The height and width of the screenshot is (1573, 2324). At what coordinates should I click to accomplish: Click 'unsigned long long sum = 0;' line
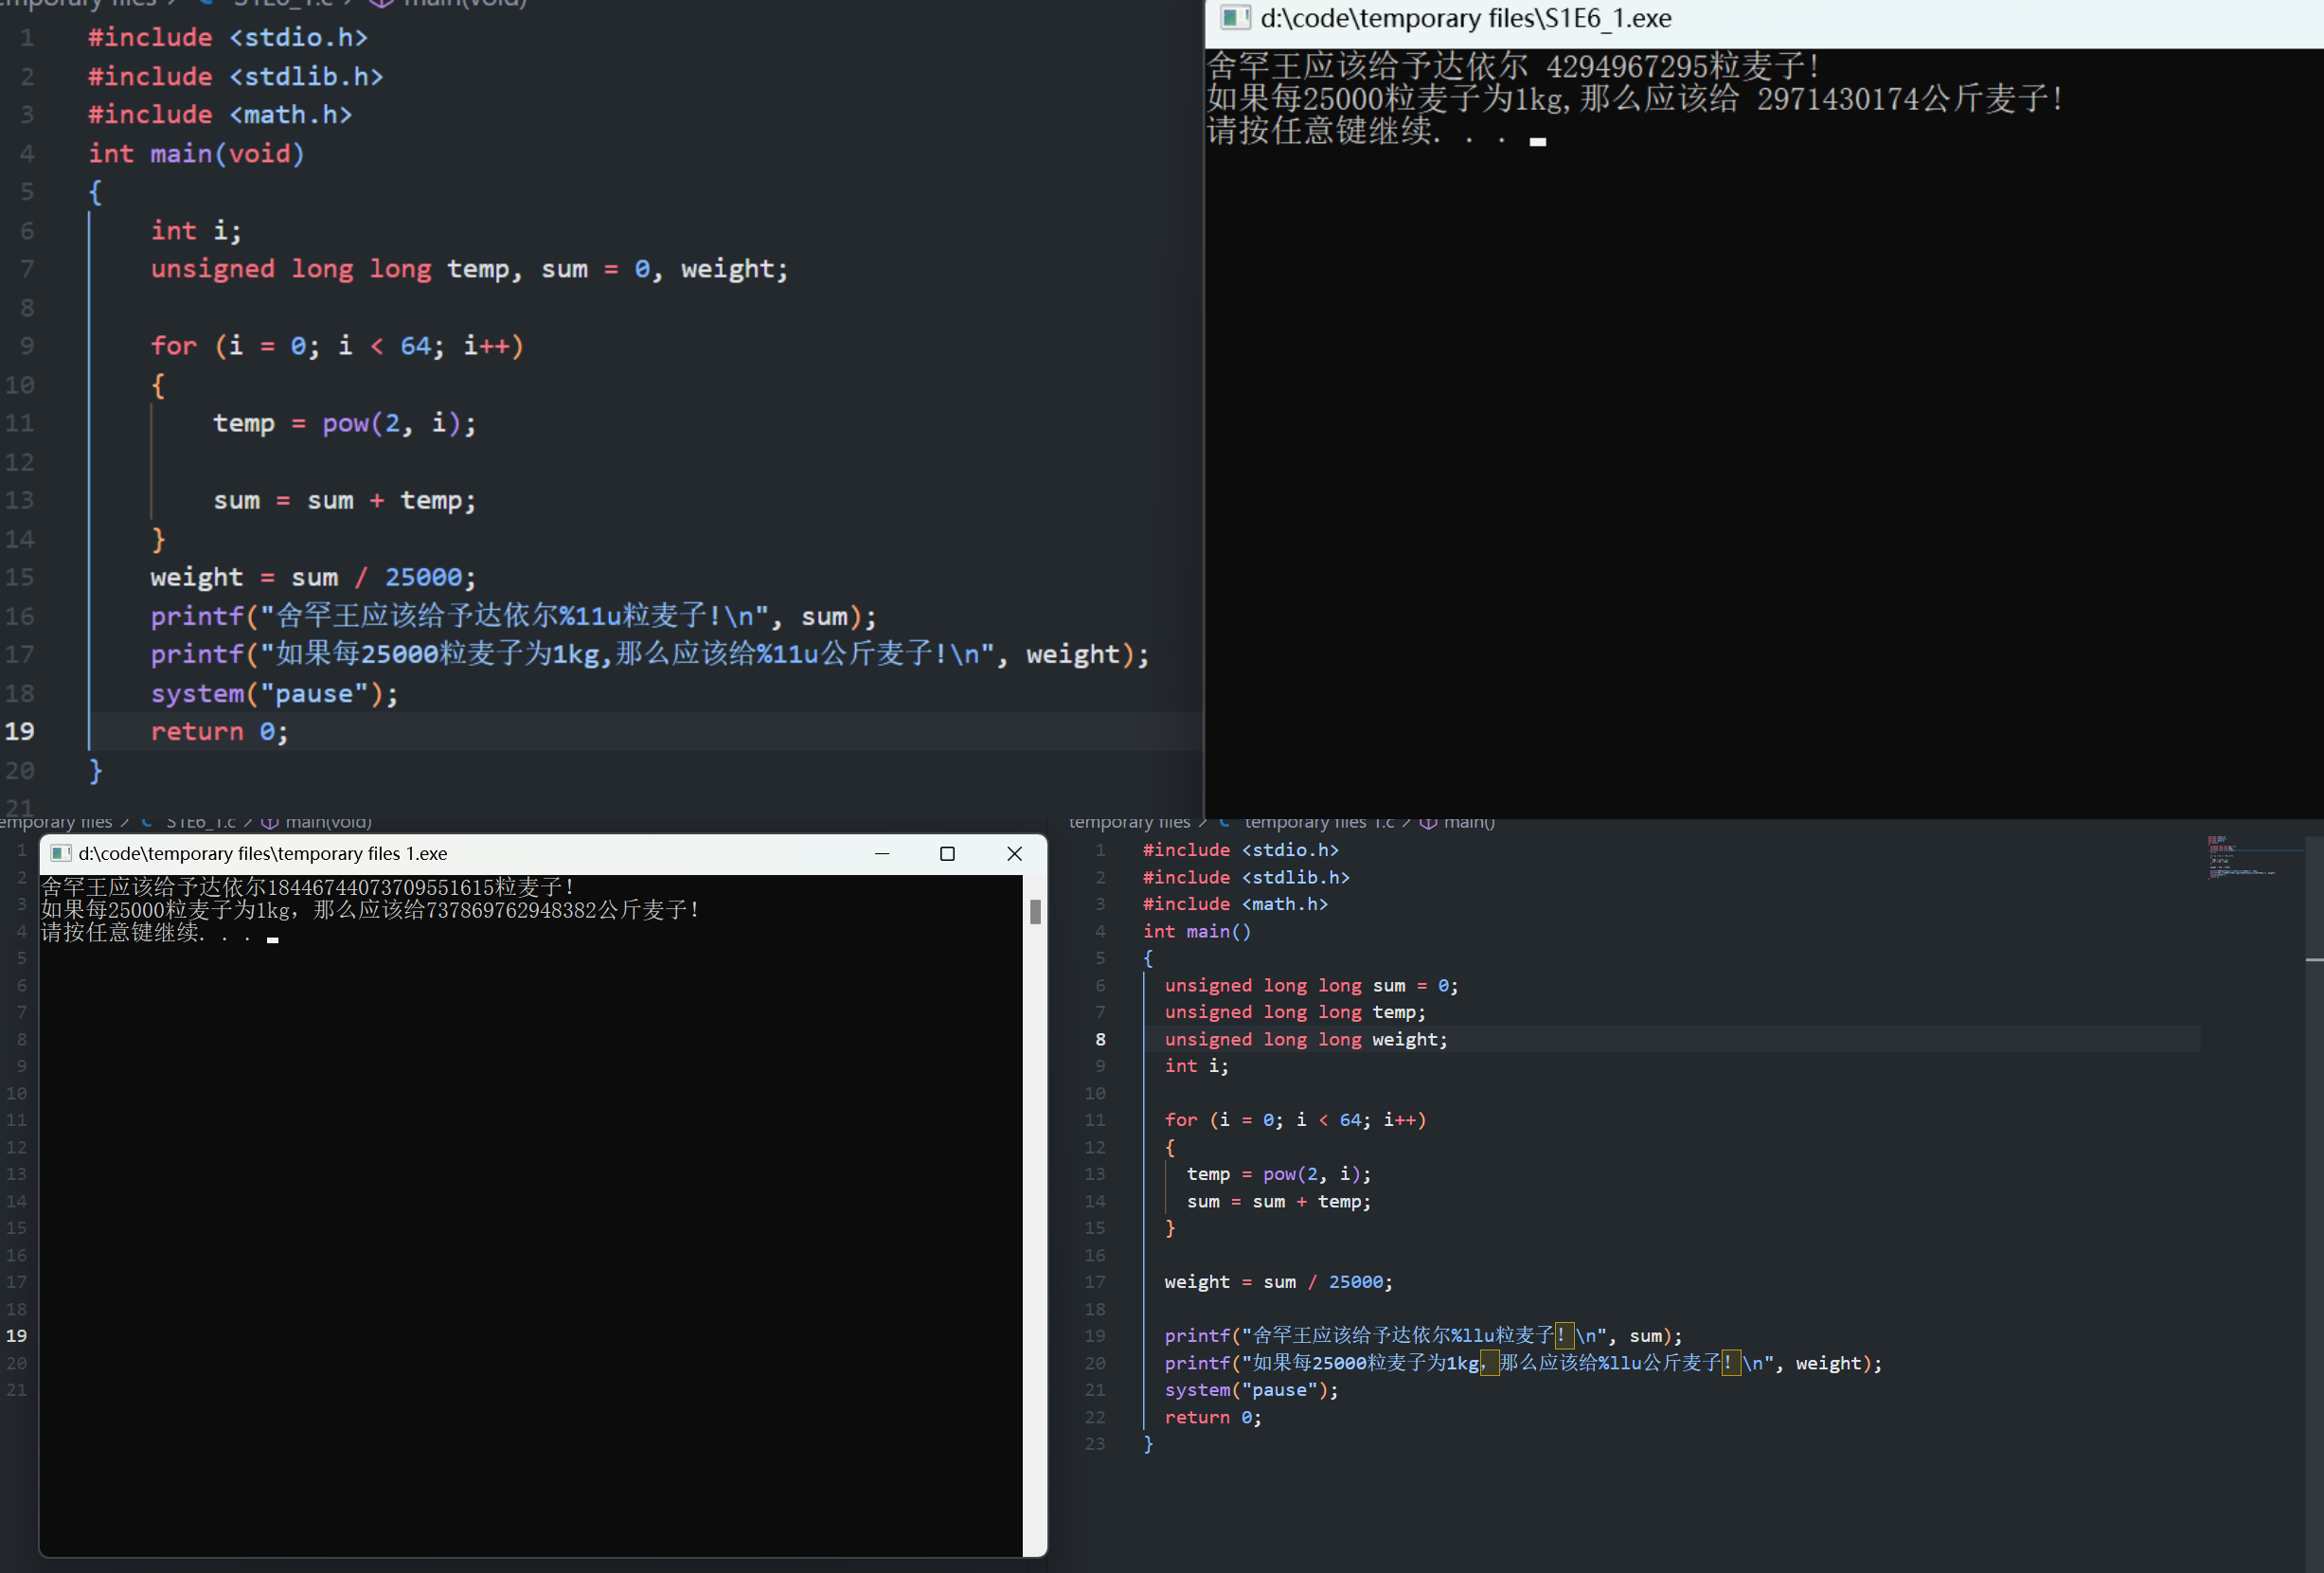1311,985
